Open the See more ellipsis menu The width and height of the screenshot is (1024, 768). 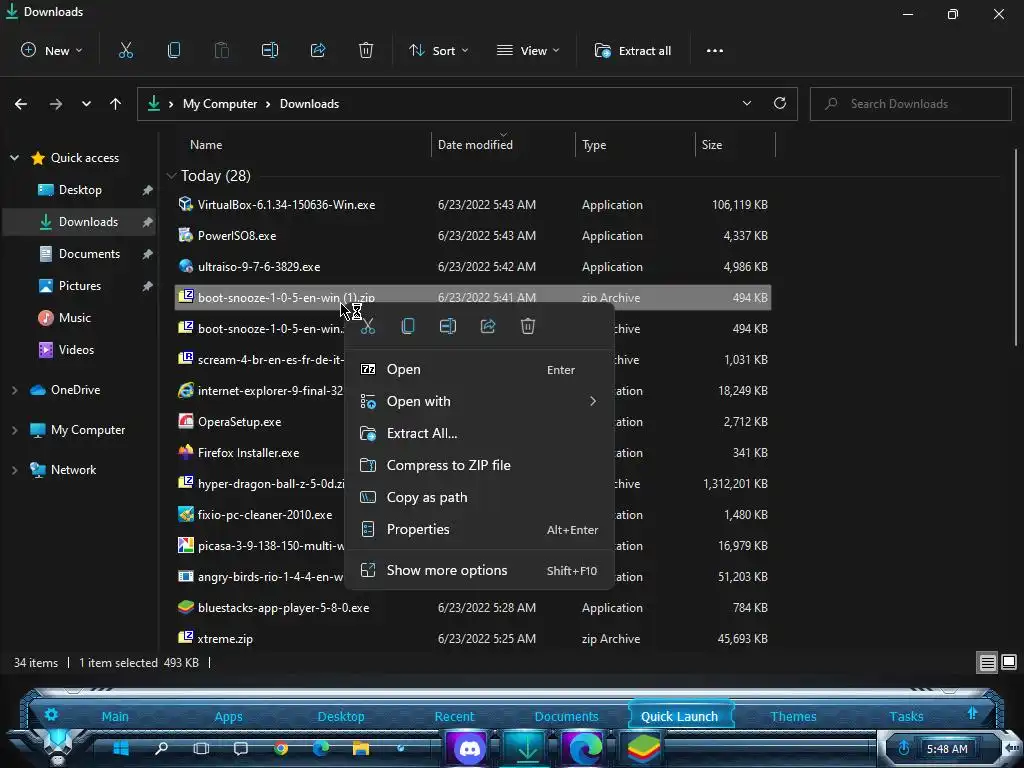(714, 50)
